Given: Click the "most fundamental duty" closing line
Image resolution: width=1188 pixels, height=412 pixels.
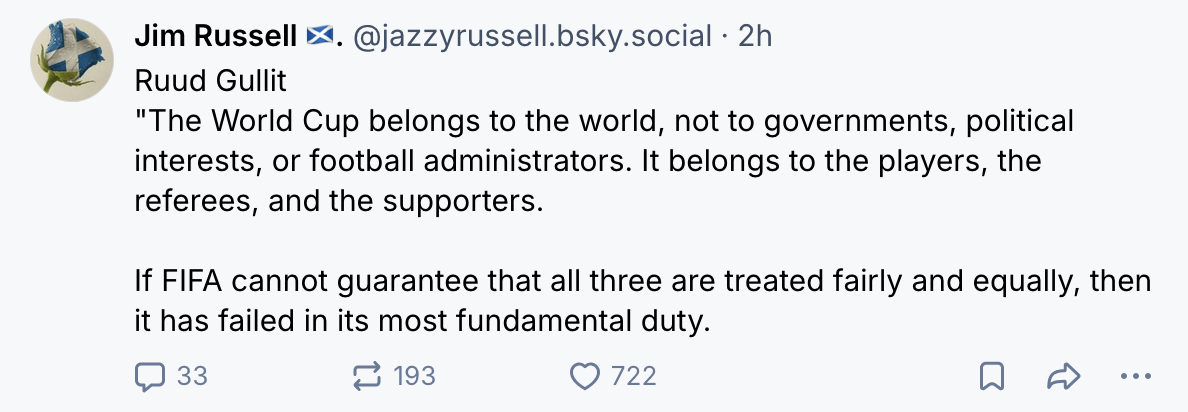Looking at the screenshot, I should pos(423,322).
